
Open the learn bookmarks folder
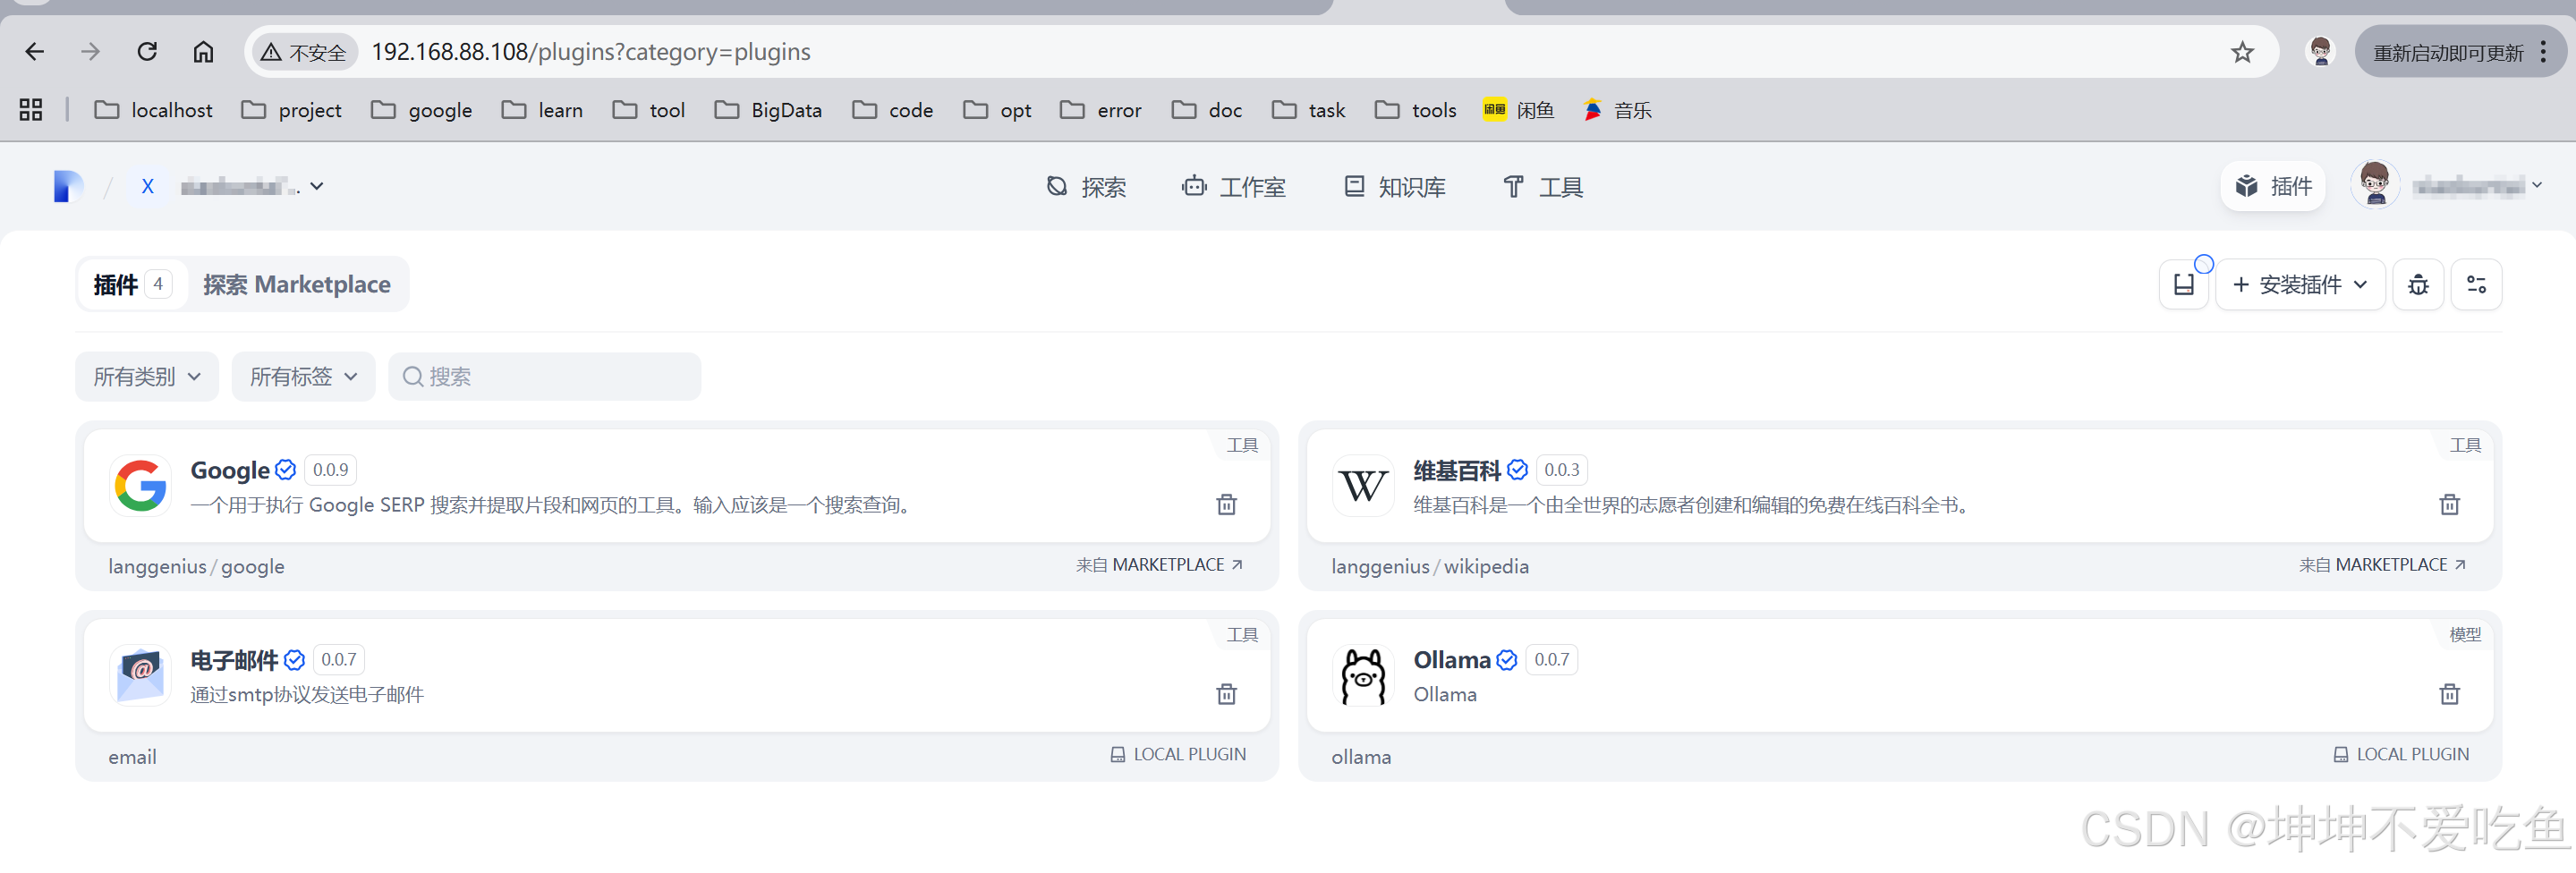[542, 110]
